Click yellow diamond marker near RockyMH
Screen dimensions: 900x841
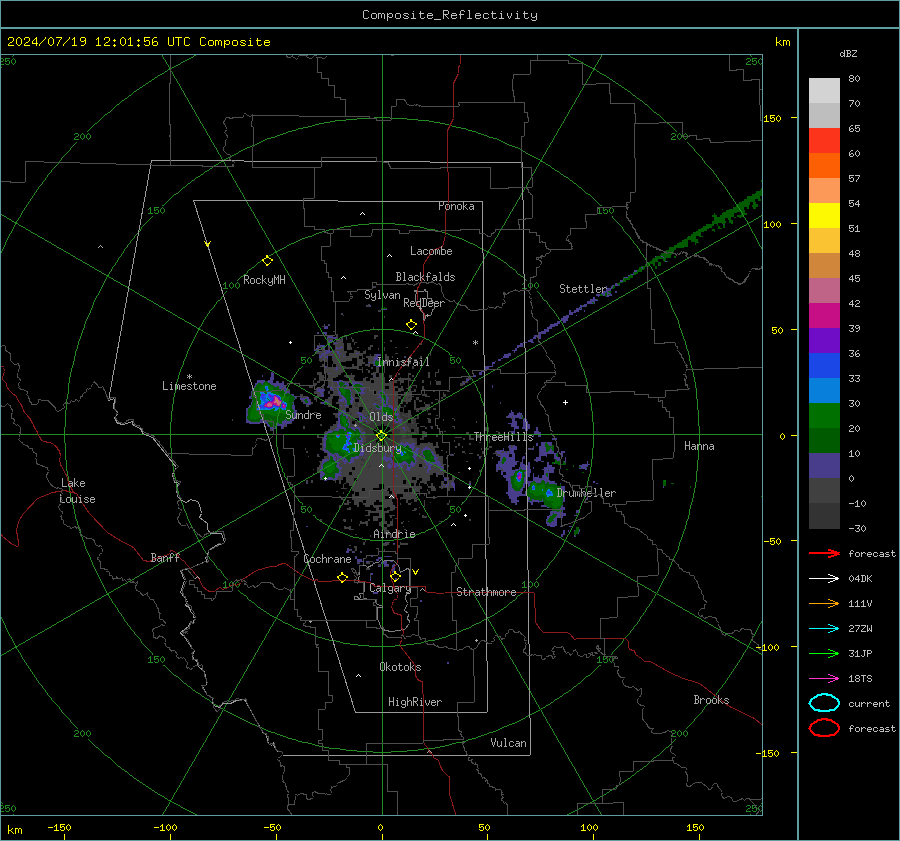(267, 261)
